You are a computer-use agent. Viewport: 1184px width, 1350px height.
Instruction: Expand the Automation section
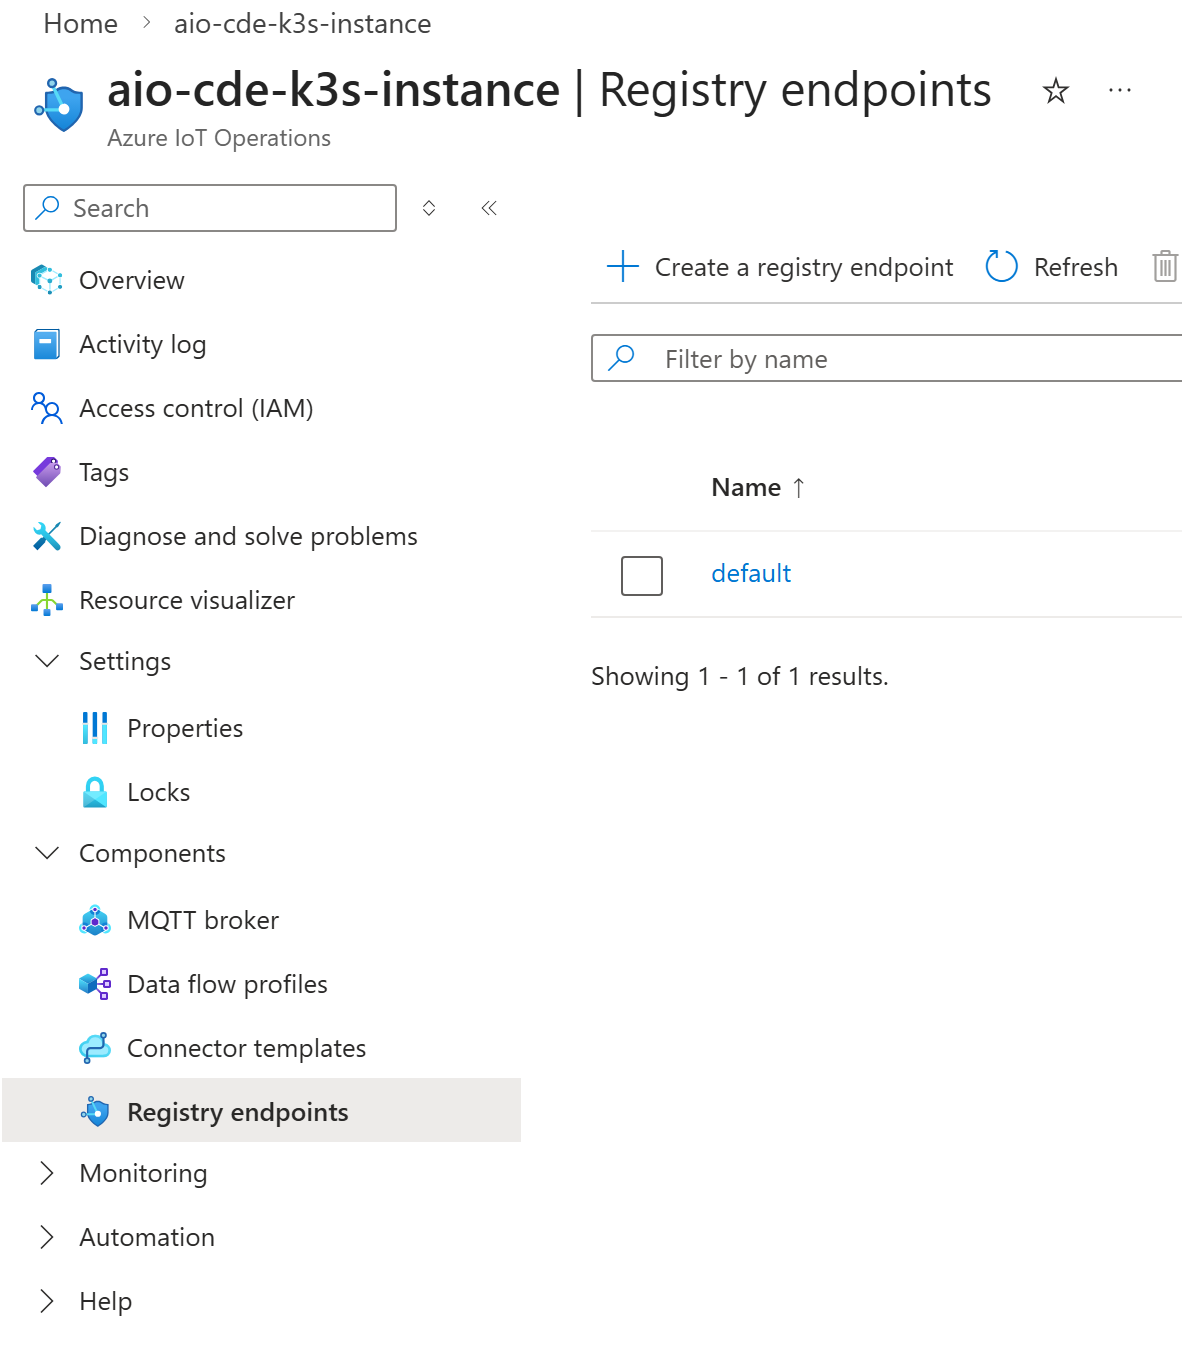click(x=47, y=1237)
